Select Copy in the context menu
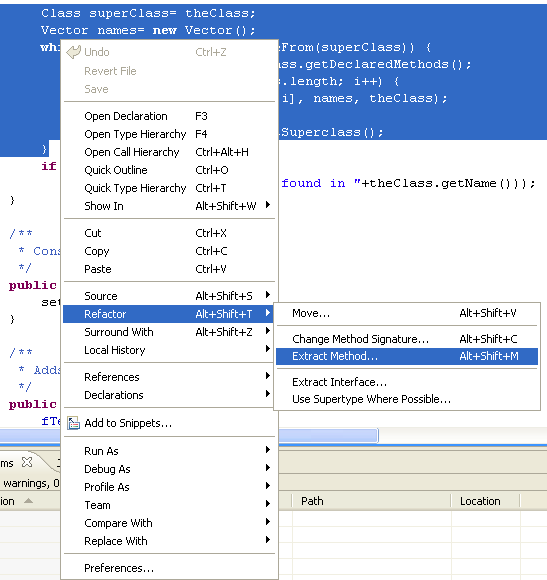The height and width of the screenshot is (580, 547). click(169, 251)
